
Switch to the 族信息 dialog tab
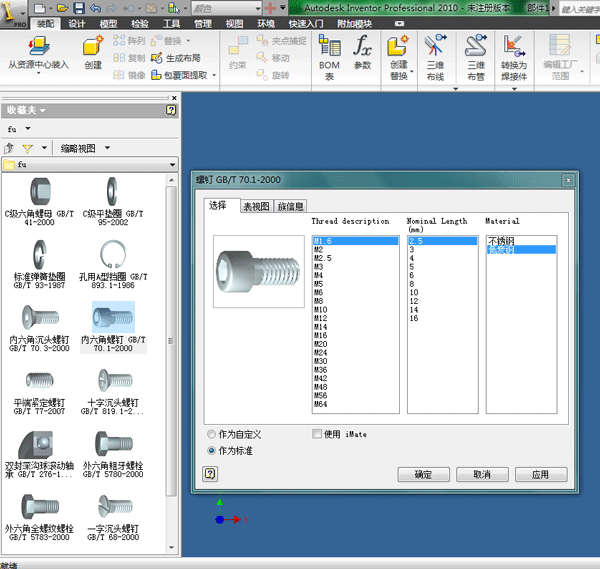click(290, 207)
